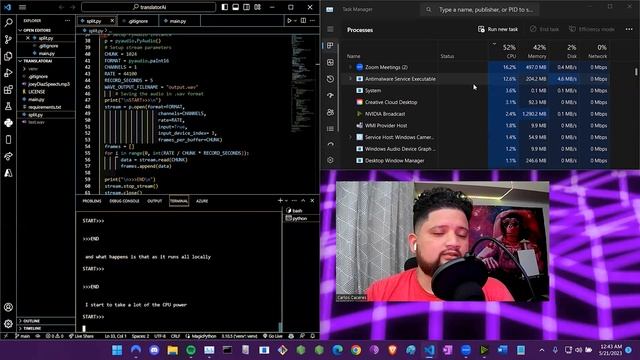Click Efficiency mode button

591,29
